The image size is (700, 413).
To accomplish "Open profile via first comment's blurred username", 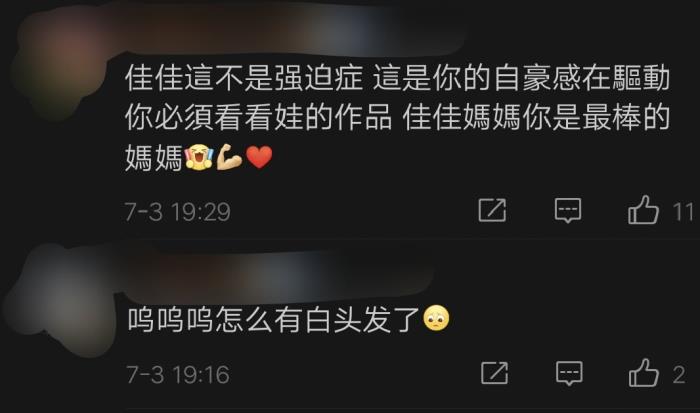I will (x=286, y=31).
